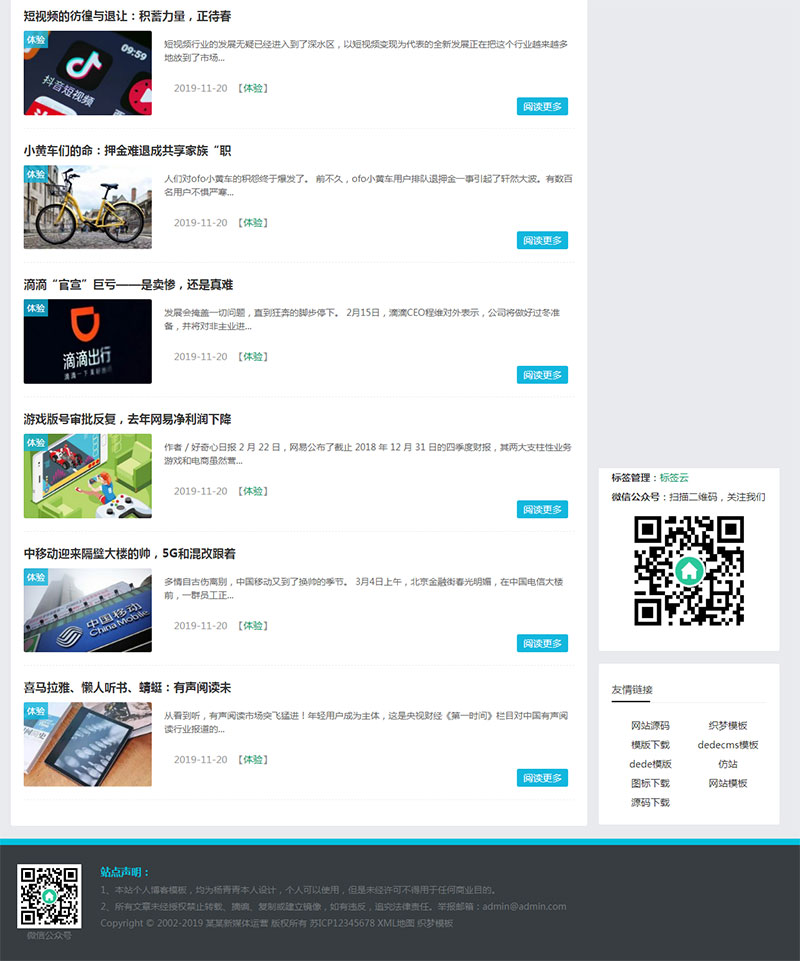Click the 滴滴 article summary text
Screen dimensions: 800x961
click(x=362, y=319)
